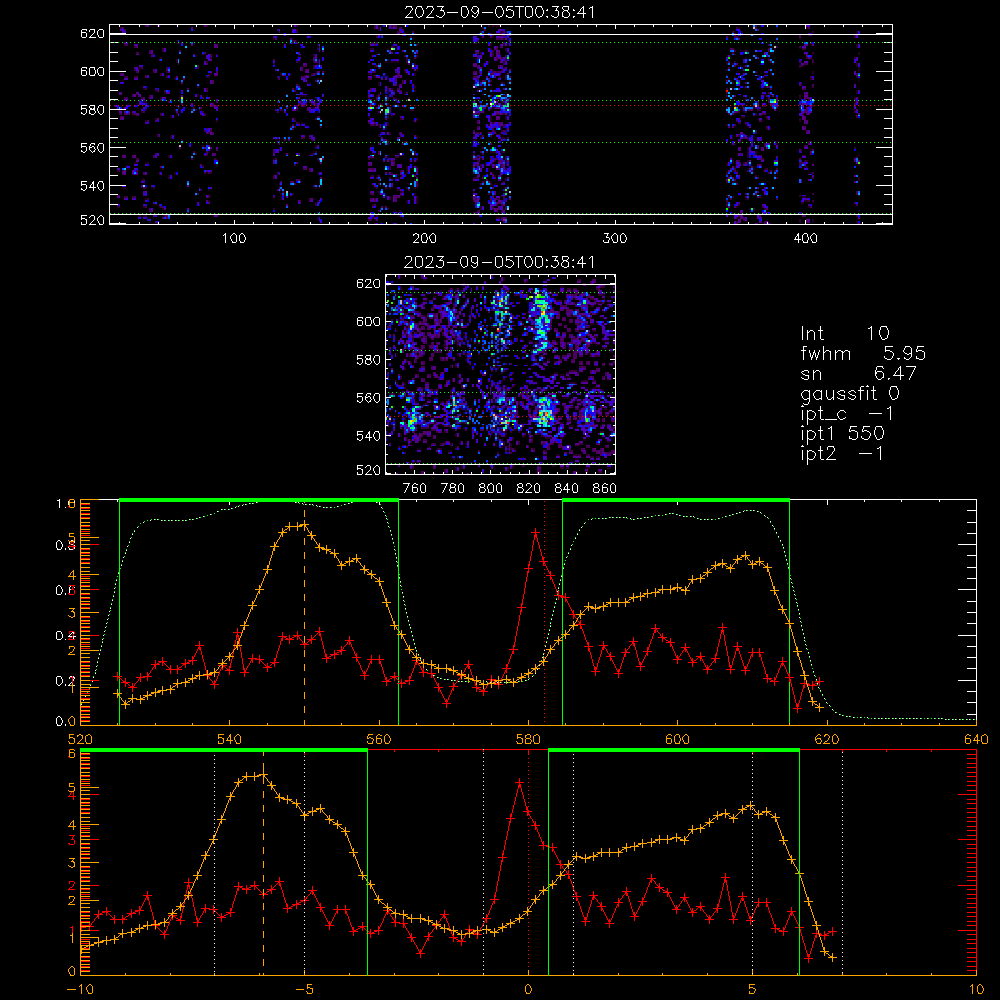Click the right thick green bar atop the bottom profile plot
This screenshot has width=1000, height=1000.
(x=673, y=751)
